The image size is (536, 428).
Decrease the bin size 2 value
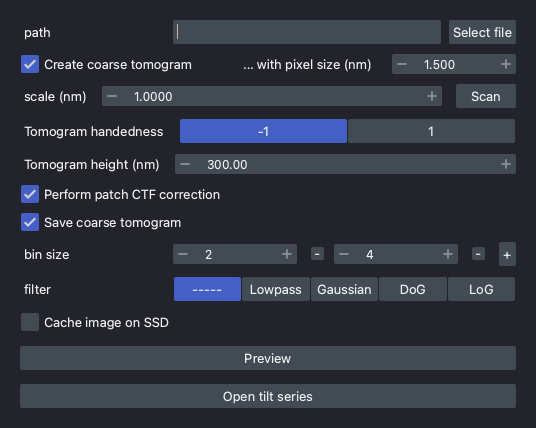click(183, 254)
